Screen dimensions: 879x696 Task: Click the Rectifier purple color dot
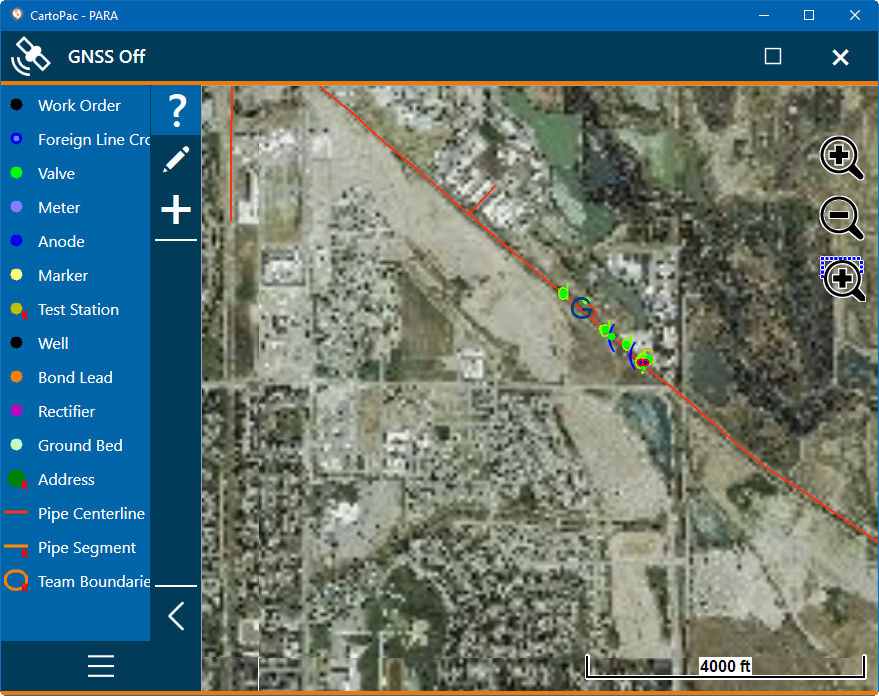tap(16, 411)
